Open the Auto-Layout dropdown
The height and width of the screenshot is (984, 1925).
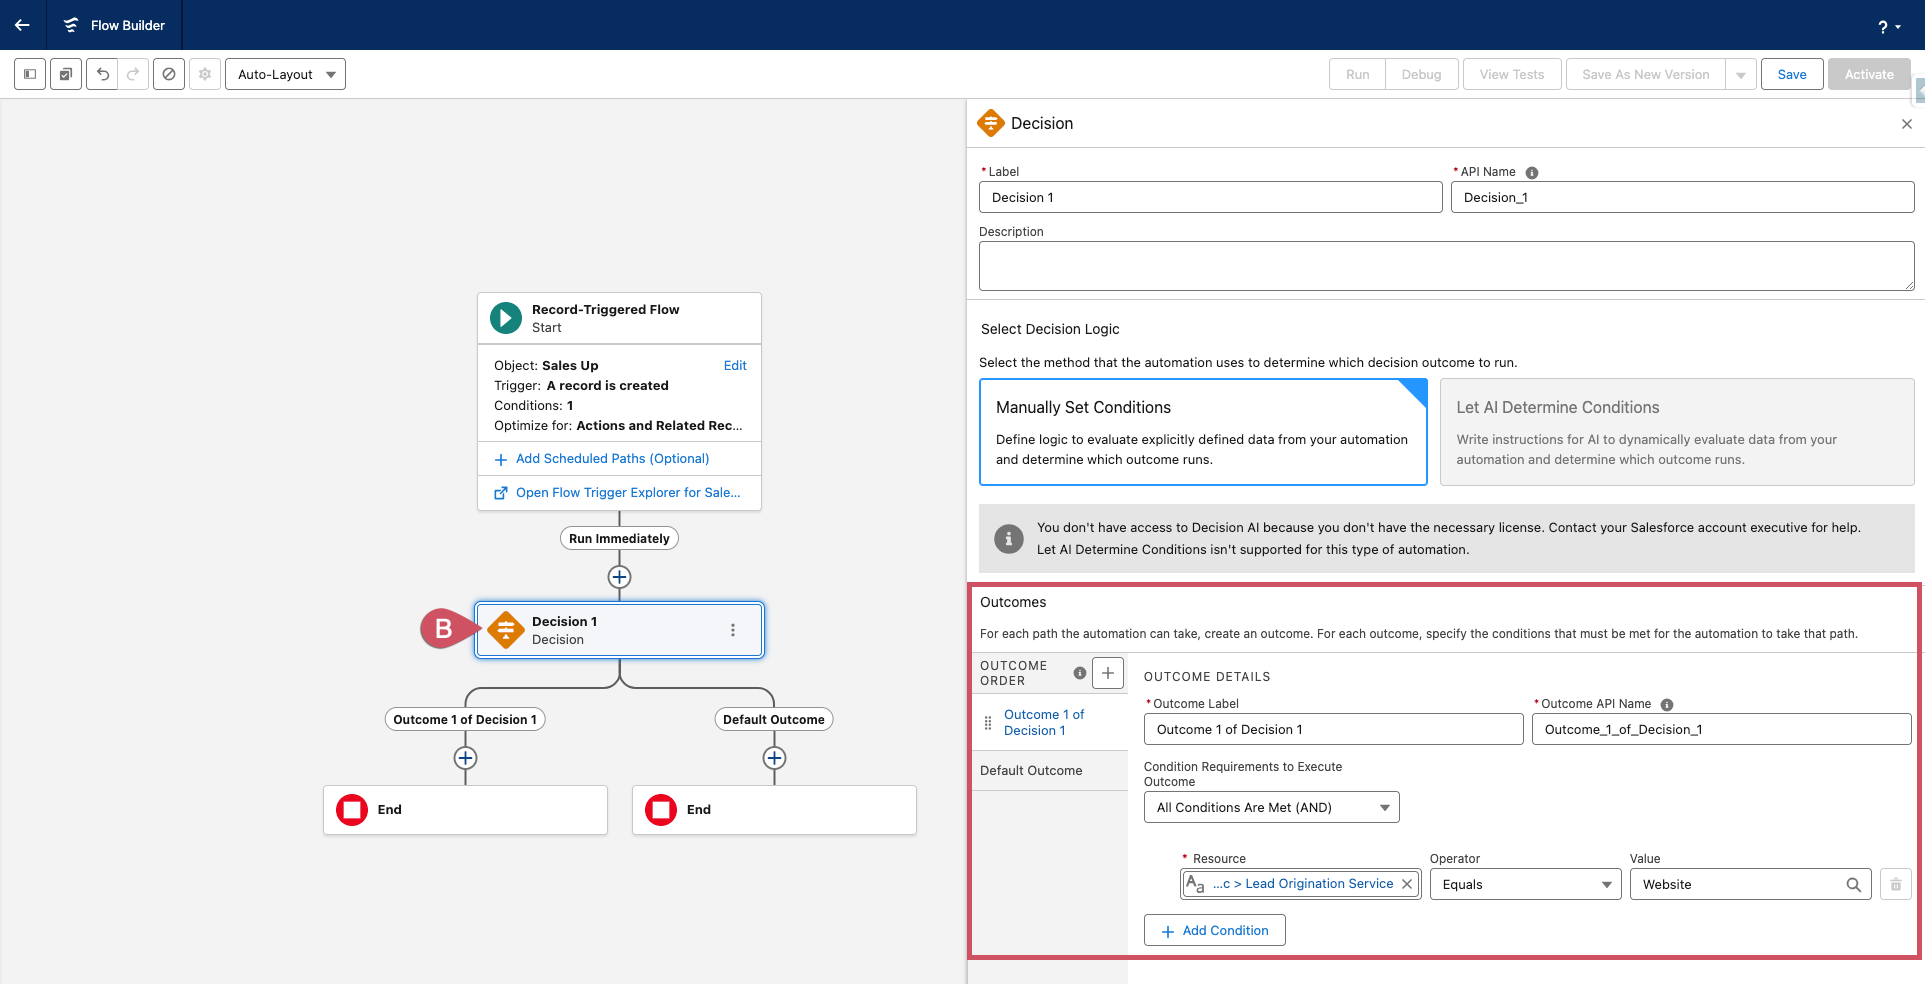pyautogui.click(x=285, y=74)
